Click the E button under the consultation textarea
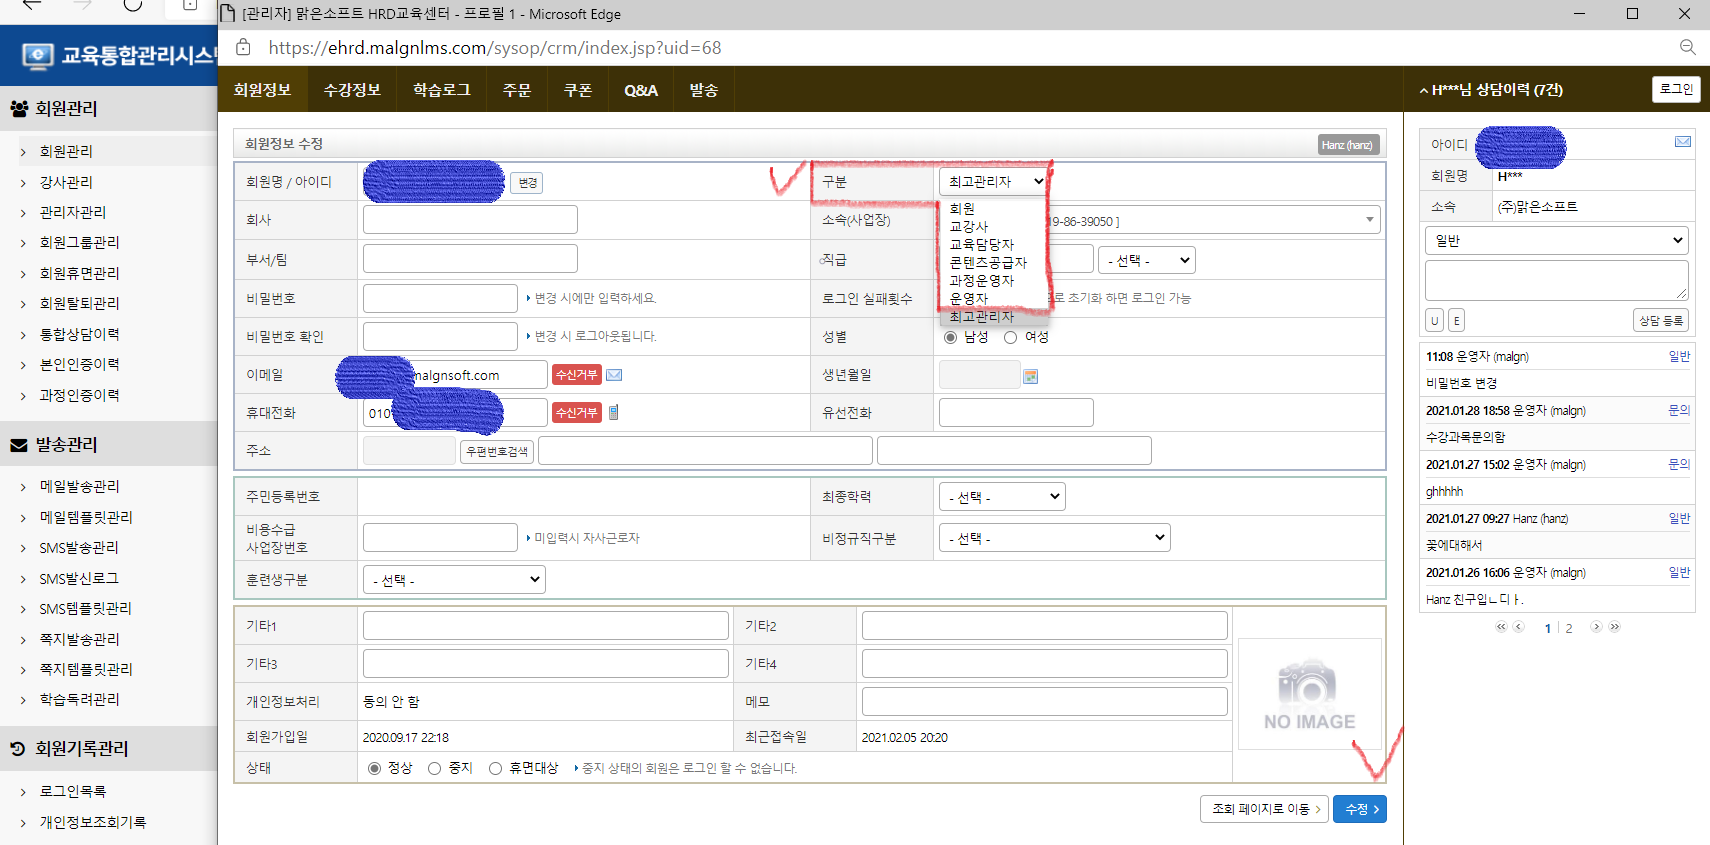The width and height of the screenshot is (1710, 845). tap(1456, 320)
